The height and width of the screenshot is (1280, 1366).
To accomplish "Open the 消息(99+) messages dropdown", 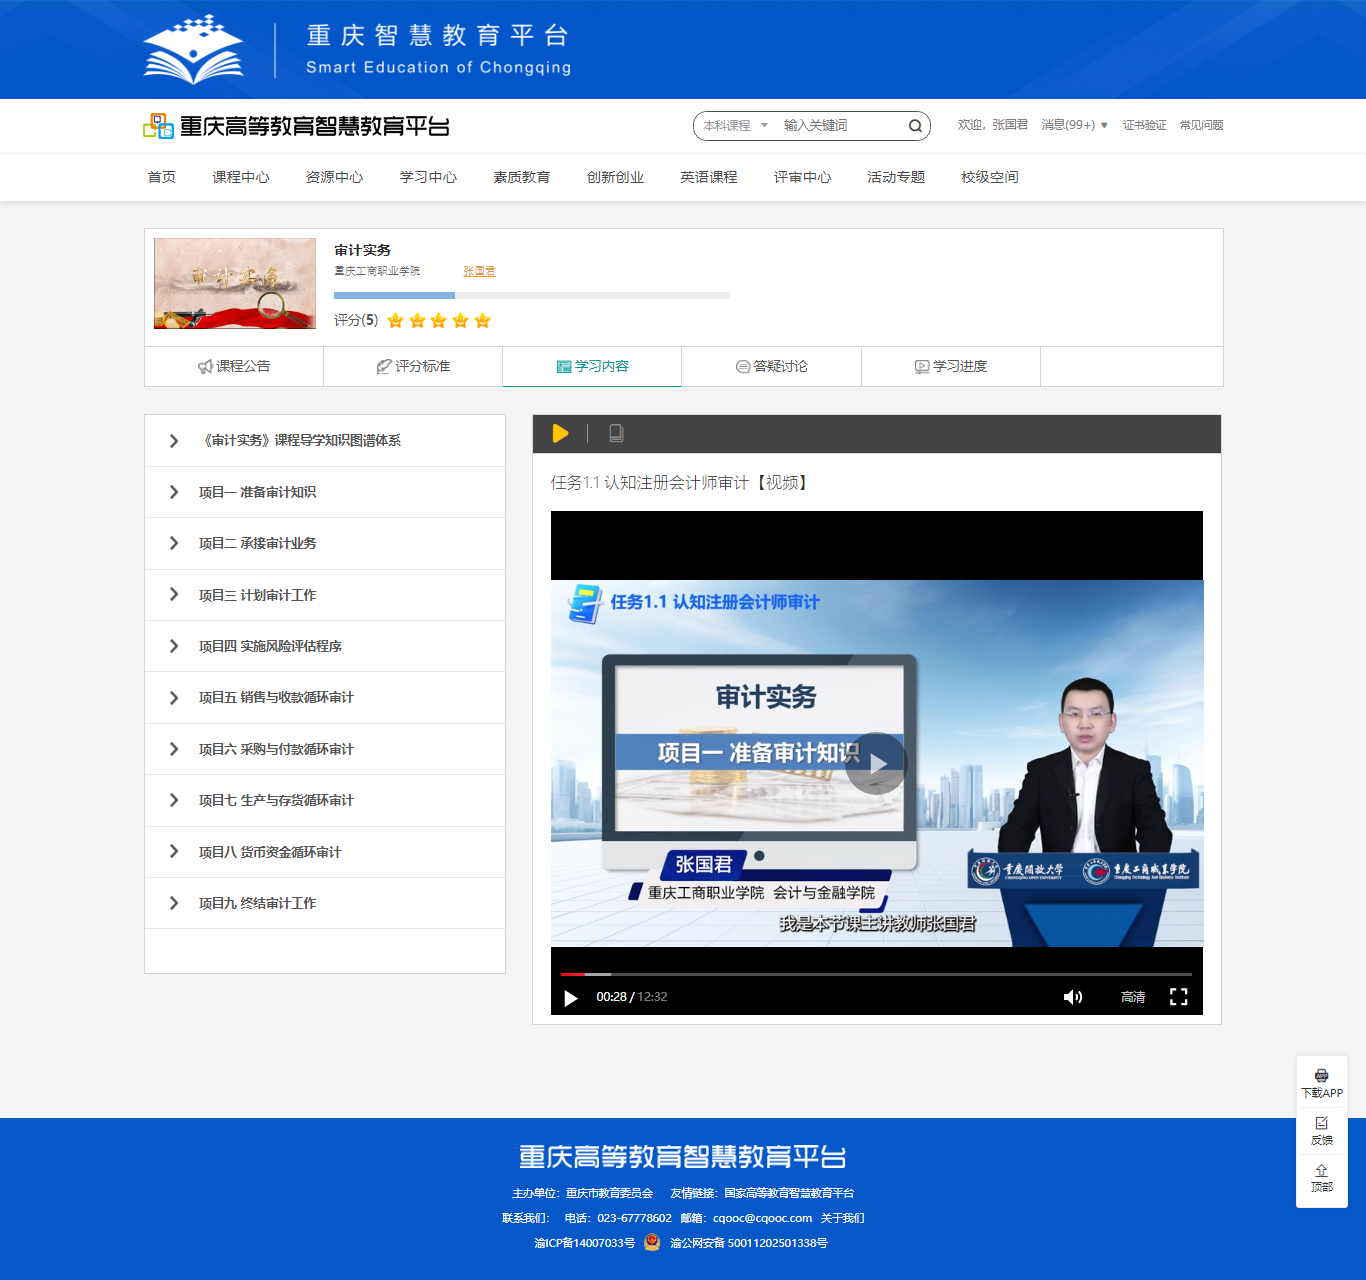I will click(1075, 125).
